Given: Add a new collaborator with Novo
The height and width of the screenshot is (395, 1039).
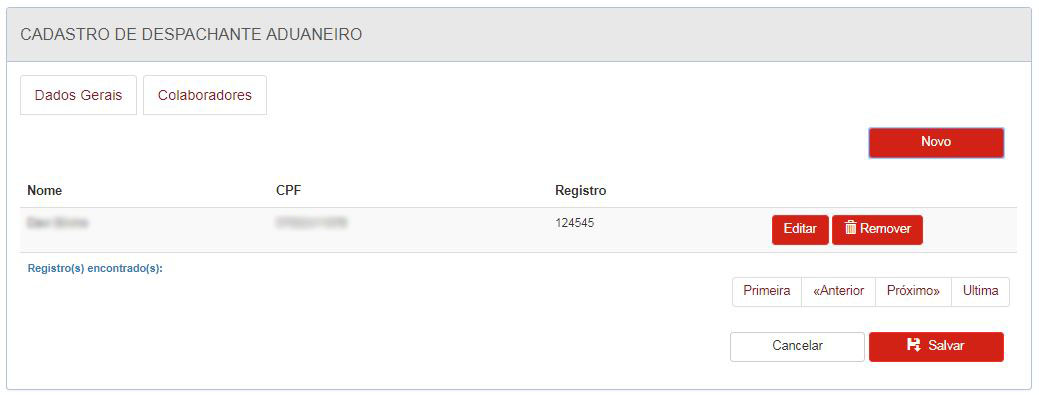Looking at the screenshot, I should (x=936, y=142).
